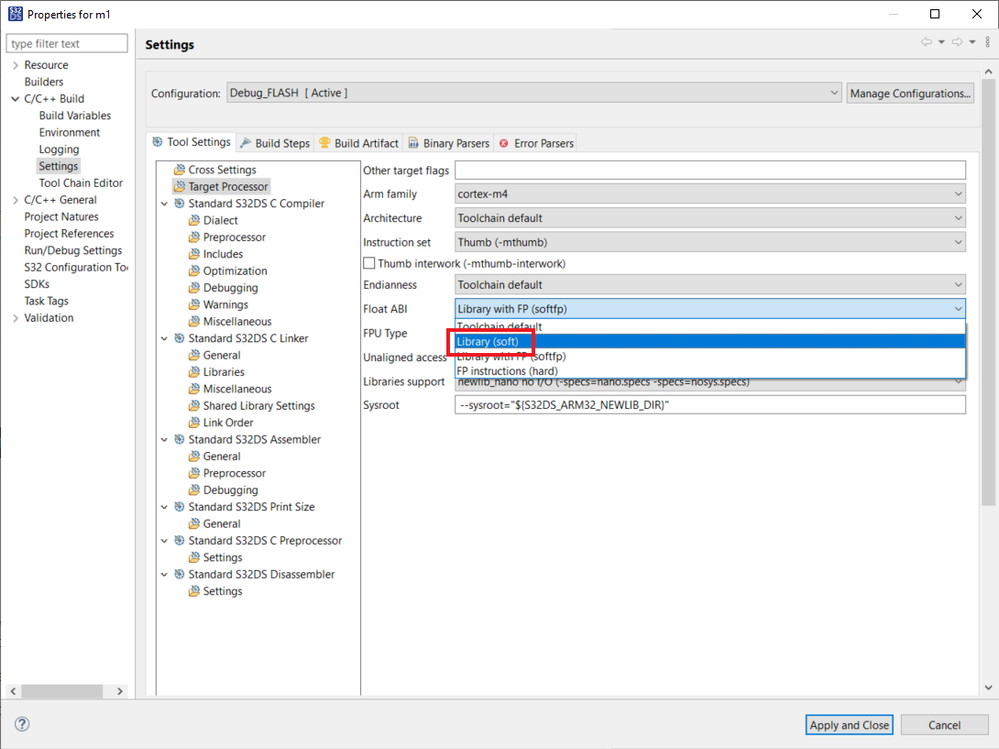Click the left panel horizontal scrollbar
This screenshot has width=999, height=749.
pos(60,691)
